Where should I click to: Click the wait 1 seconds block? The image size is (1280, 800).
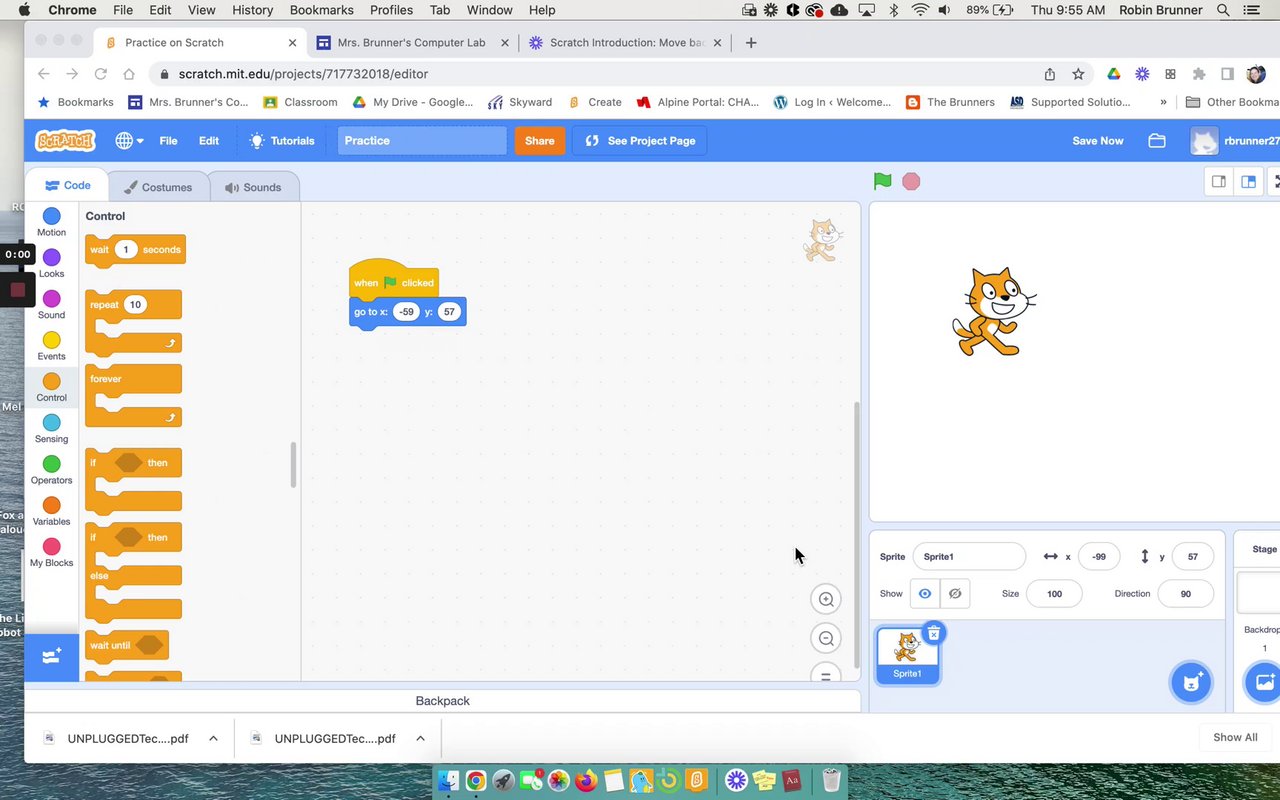coord(135,250)
